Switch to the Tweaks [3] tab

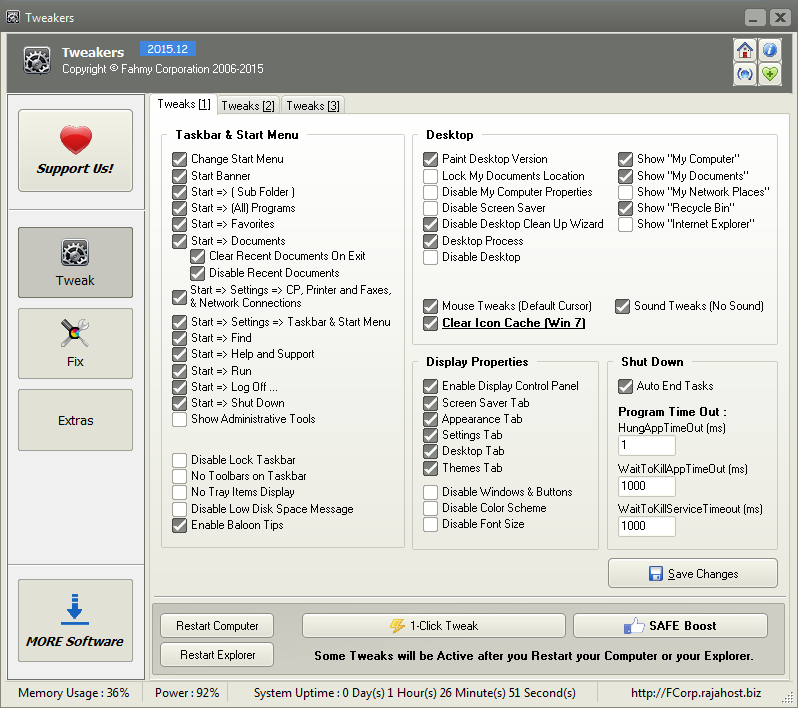point(312,106)
